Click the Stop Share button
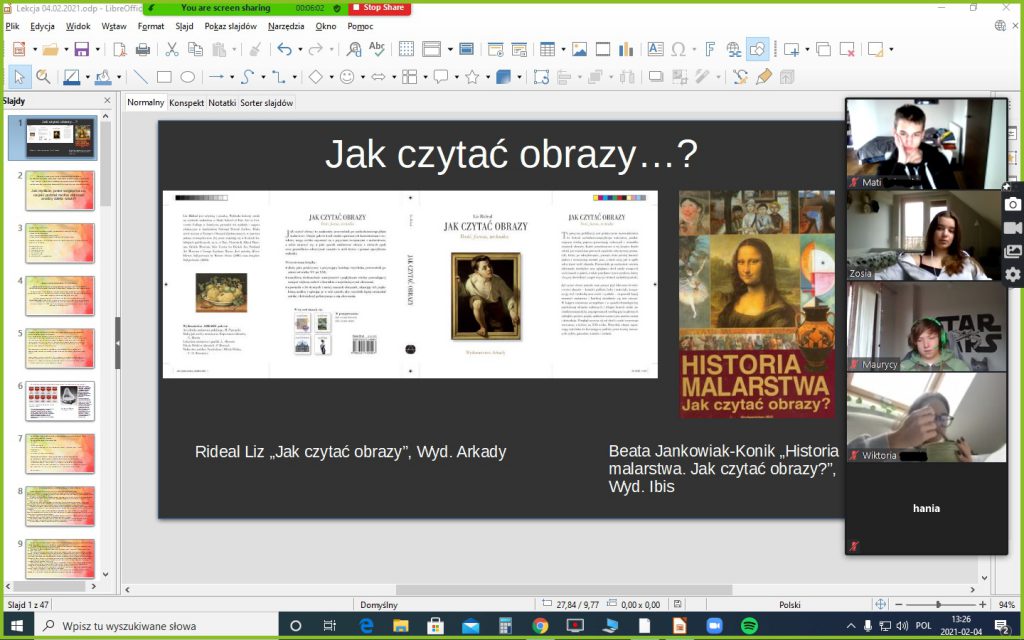Image resolution: width=1024 pixels, height=640 pixels. [378, 8]
